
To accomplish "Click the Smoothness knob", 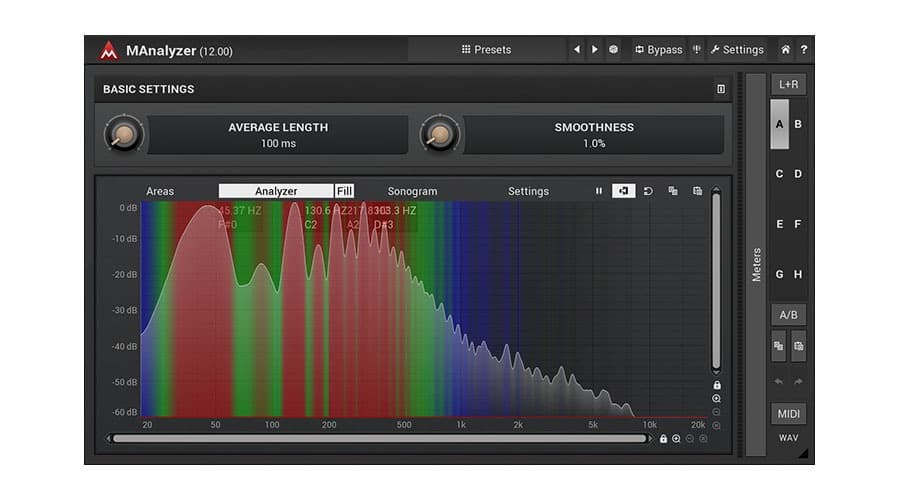I will 440,135.
